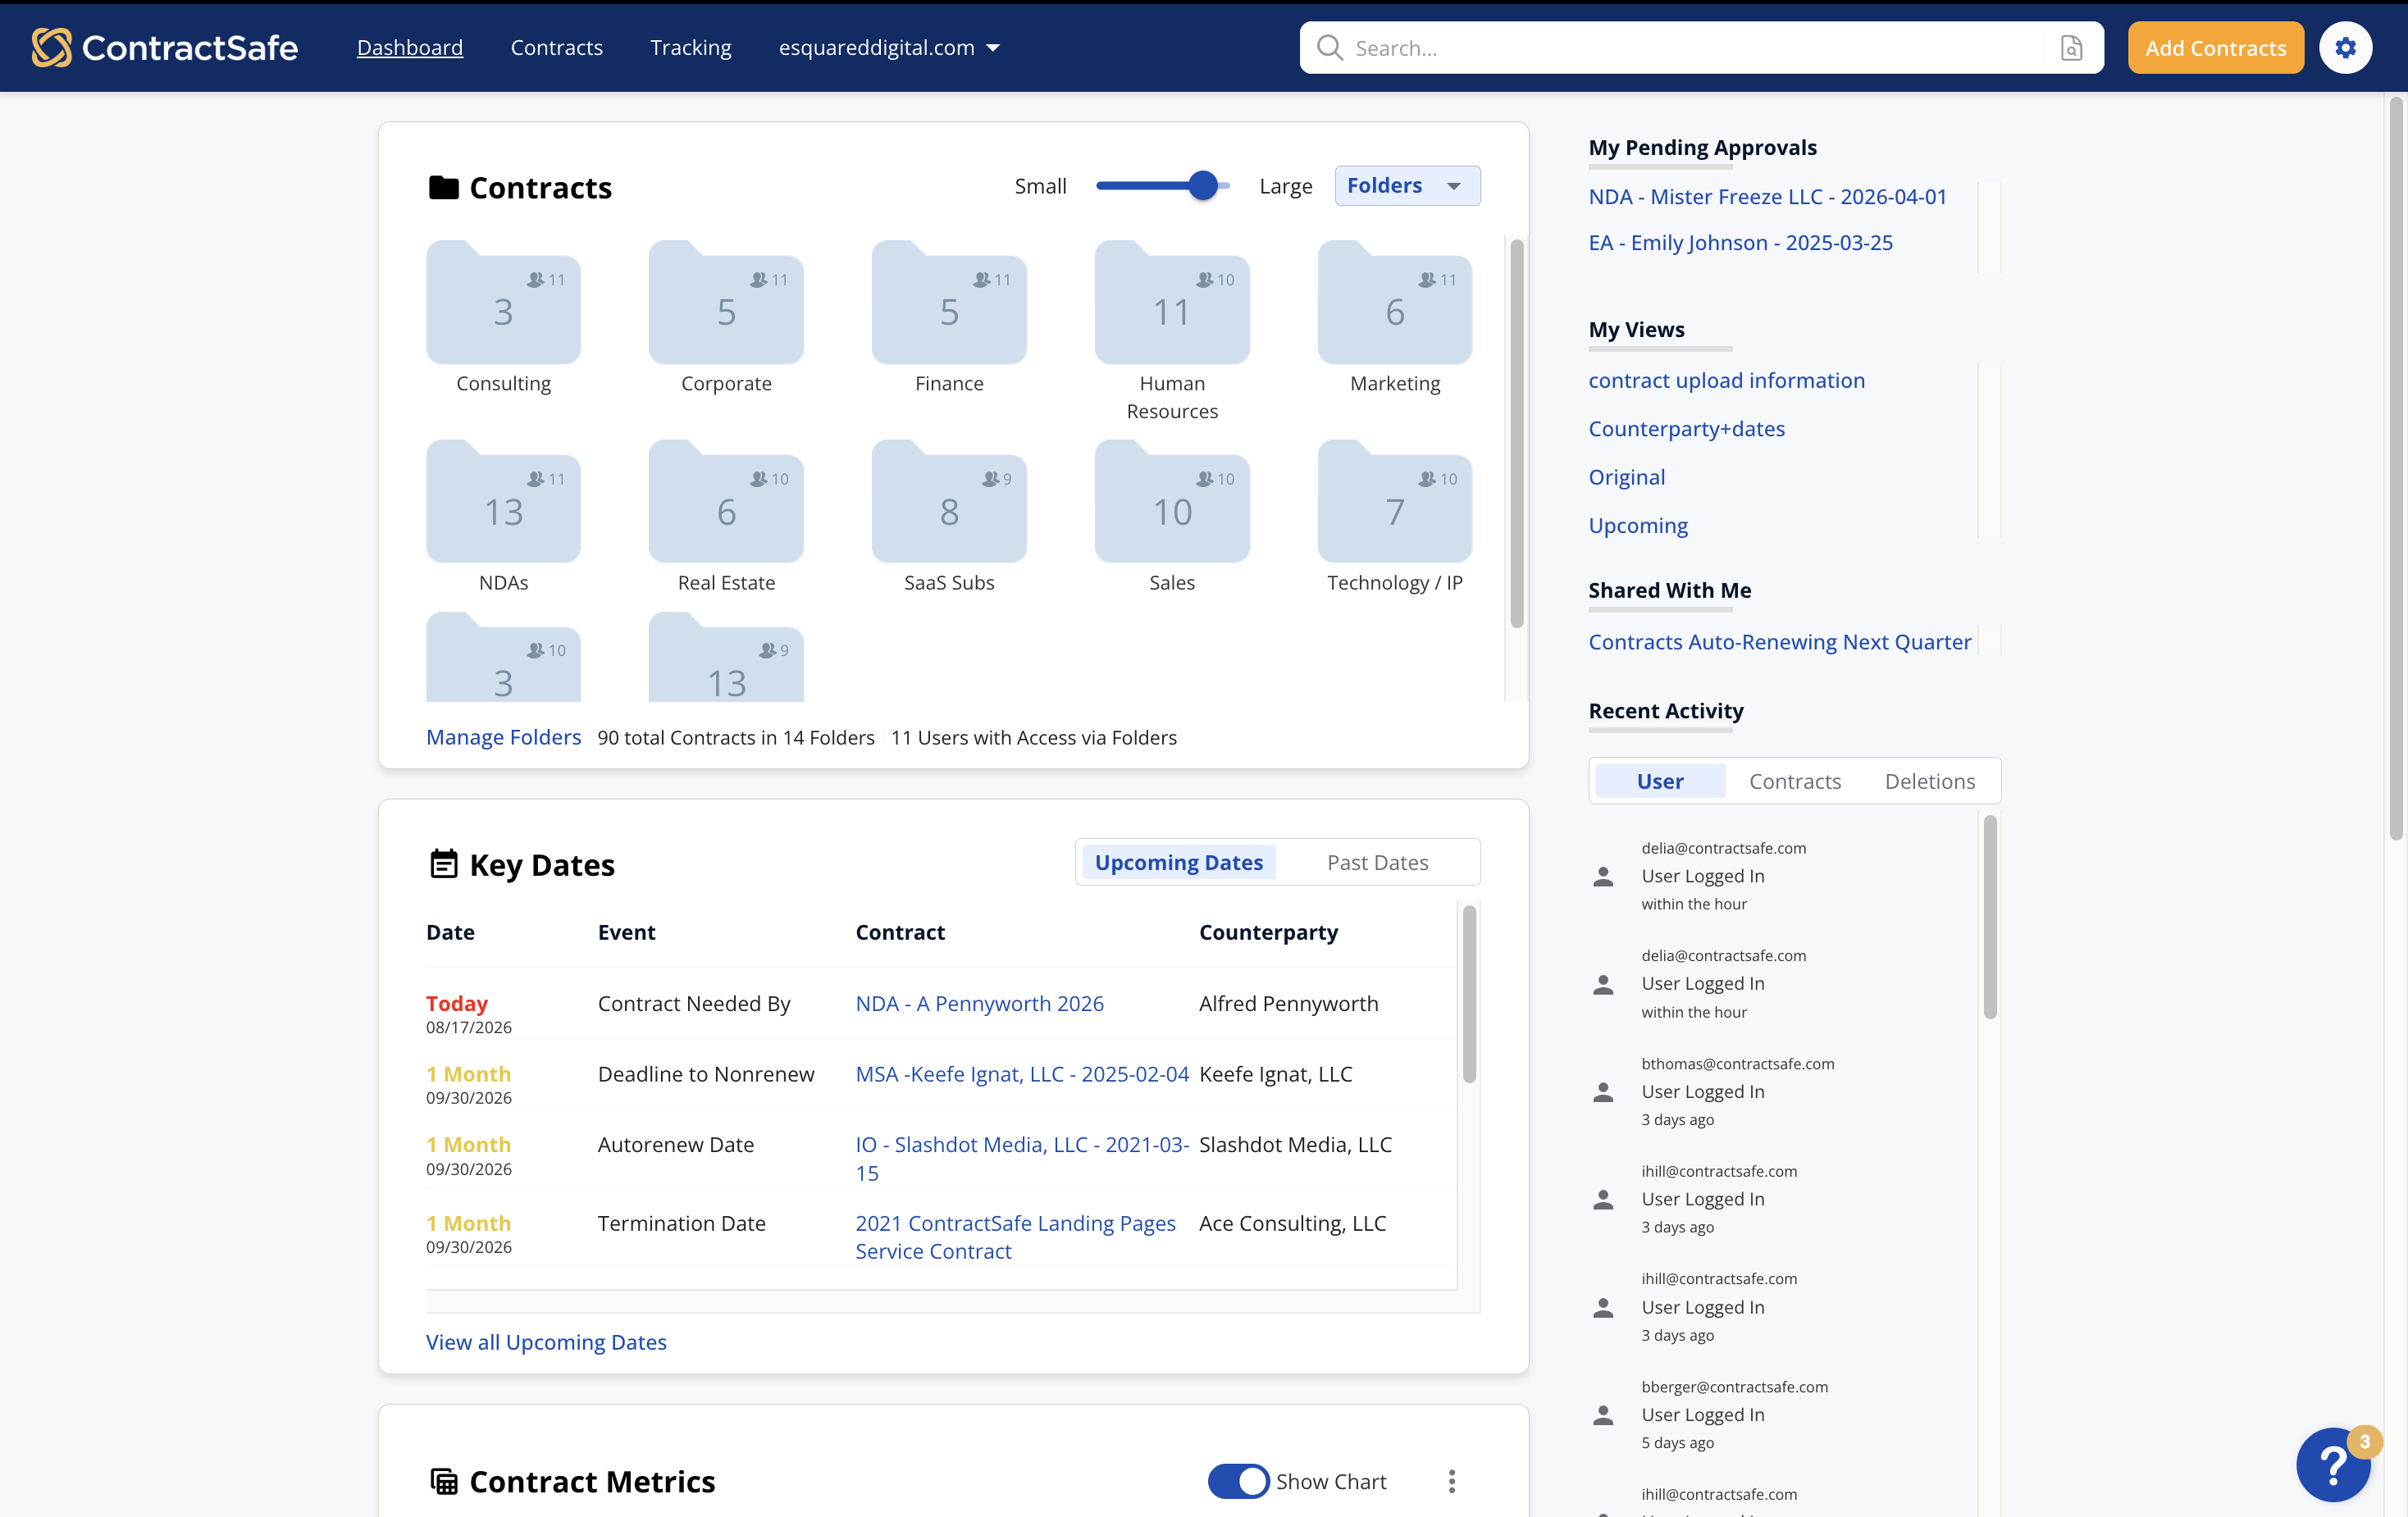
Task: Click the document search icon in search bar
Action: [x=2071, y=48]
